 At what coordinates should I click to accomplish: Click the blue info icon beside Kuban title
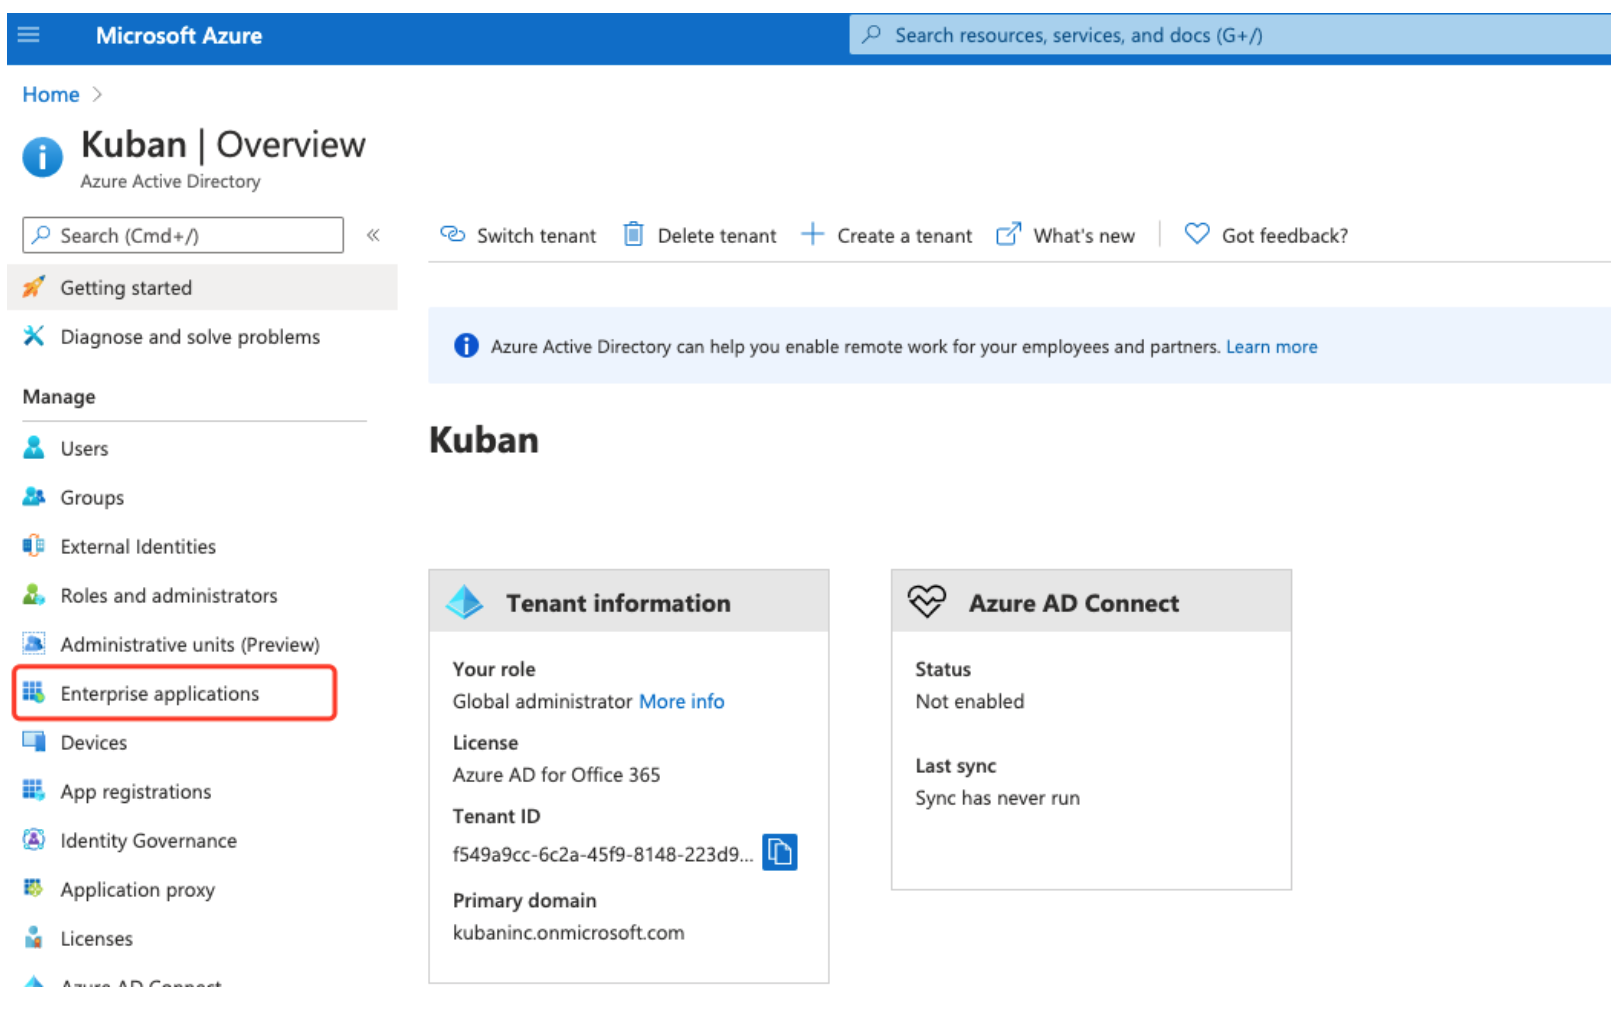pos(42,157)
